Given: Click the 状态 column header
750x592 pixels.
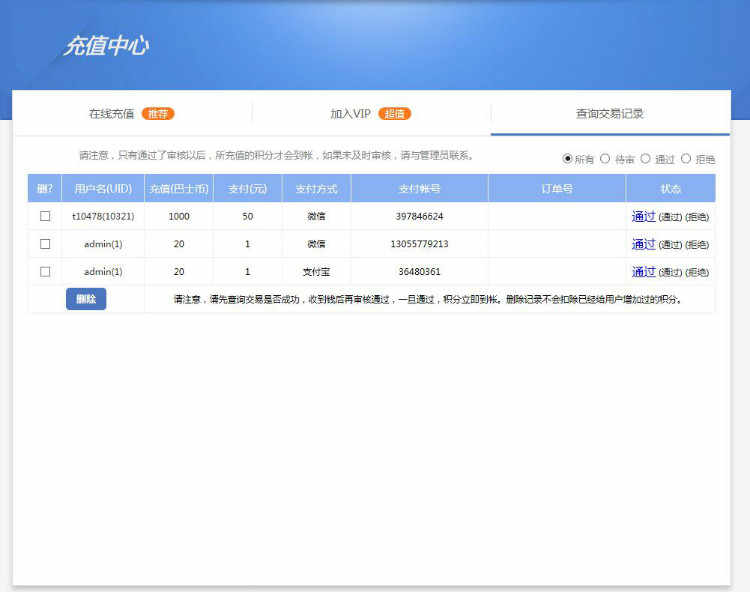Looking at the screenshot, I should pos(671,188).
